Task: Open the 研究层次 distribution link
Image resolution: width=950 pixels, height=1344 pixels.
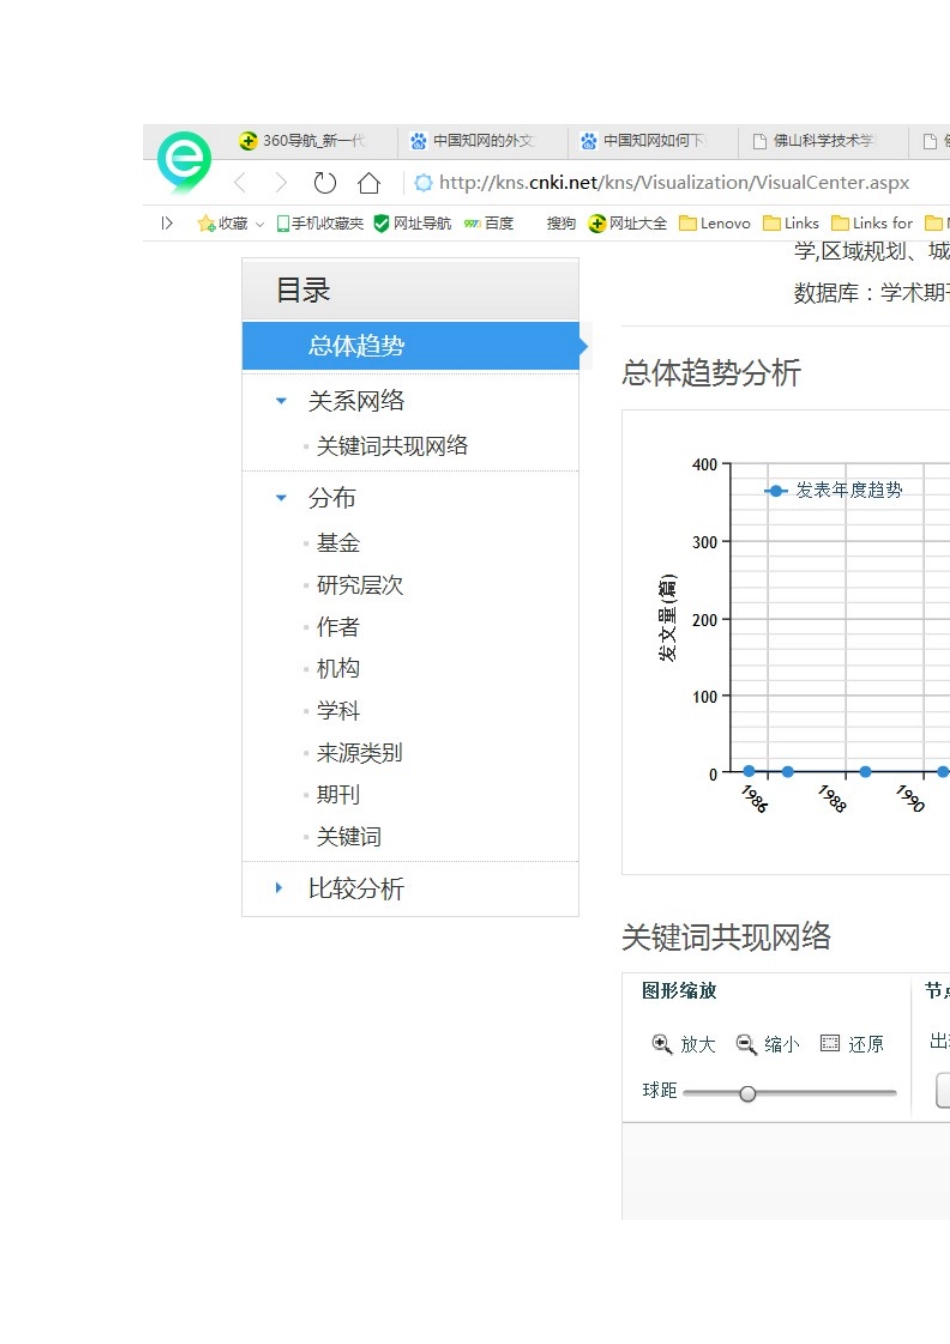Action: click(x=360, y=585)
